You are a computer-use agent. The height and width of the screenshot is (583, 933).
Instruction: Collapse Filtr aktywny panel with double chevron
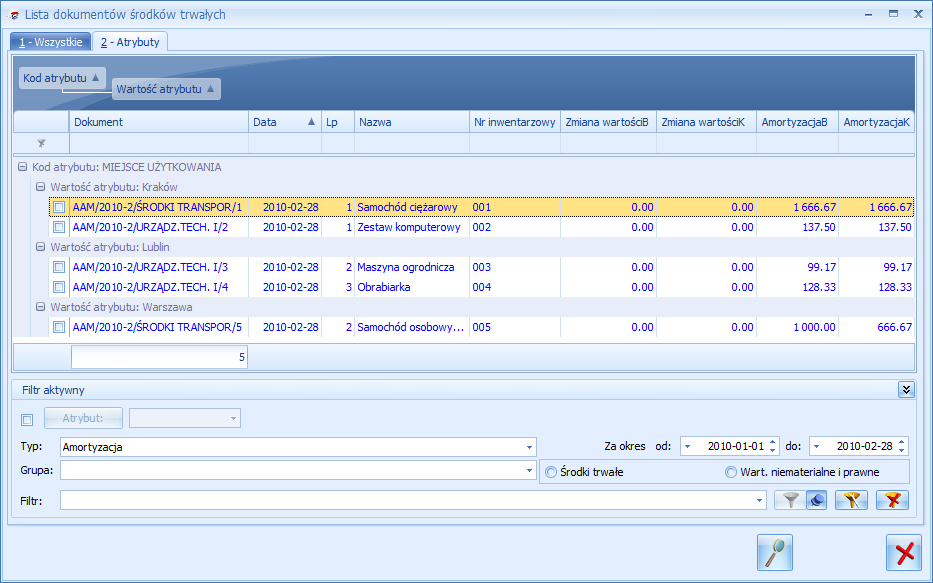pos(906,390)
